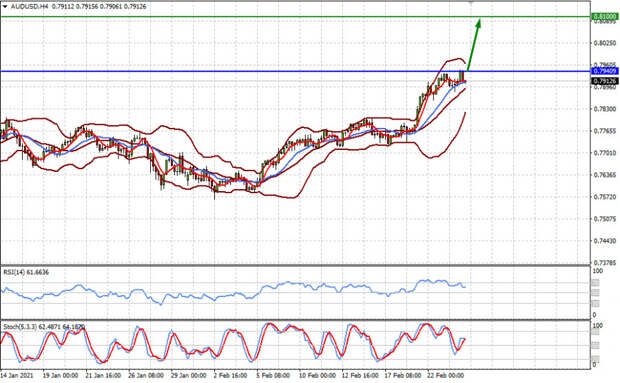
Task: Select the blue 0.79409 price level label
Action: (605, 71)
